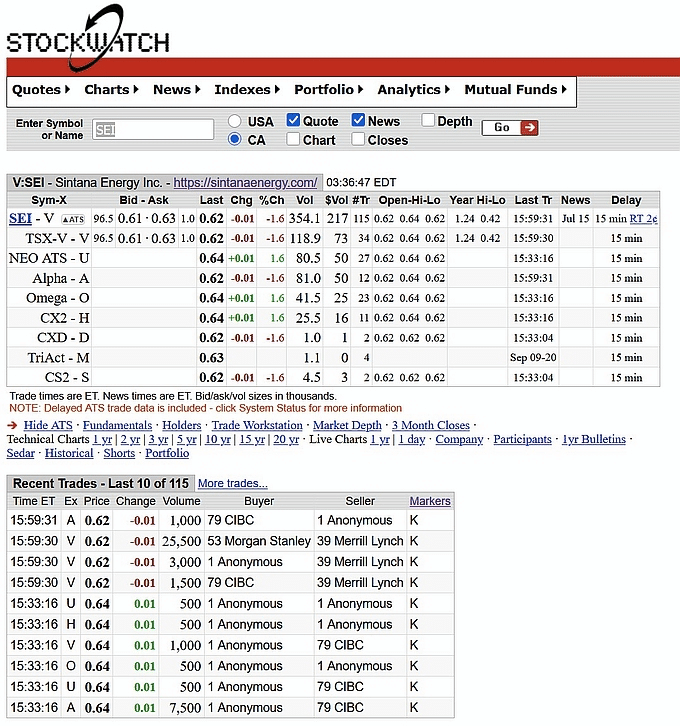The width and height of the screenshot is (680, 726).
Task: Open the 3 yr technical chart
Action: pos(158,439)
